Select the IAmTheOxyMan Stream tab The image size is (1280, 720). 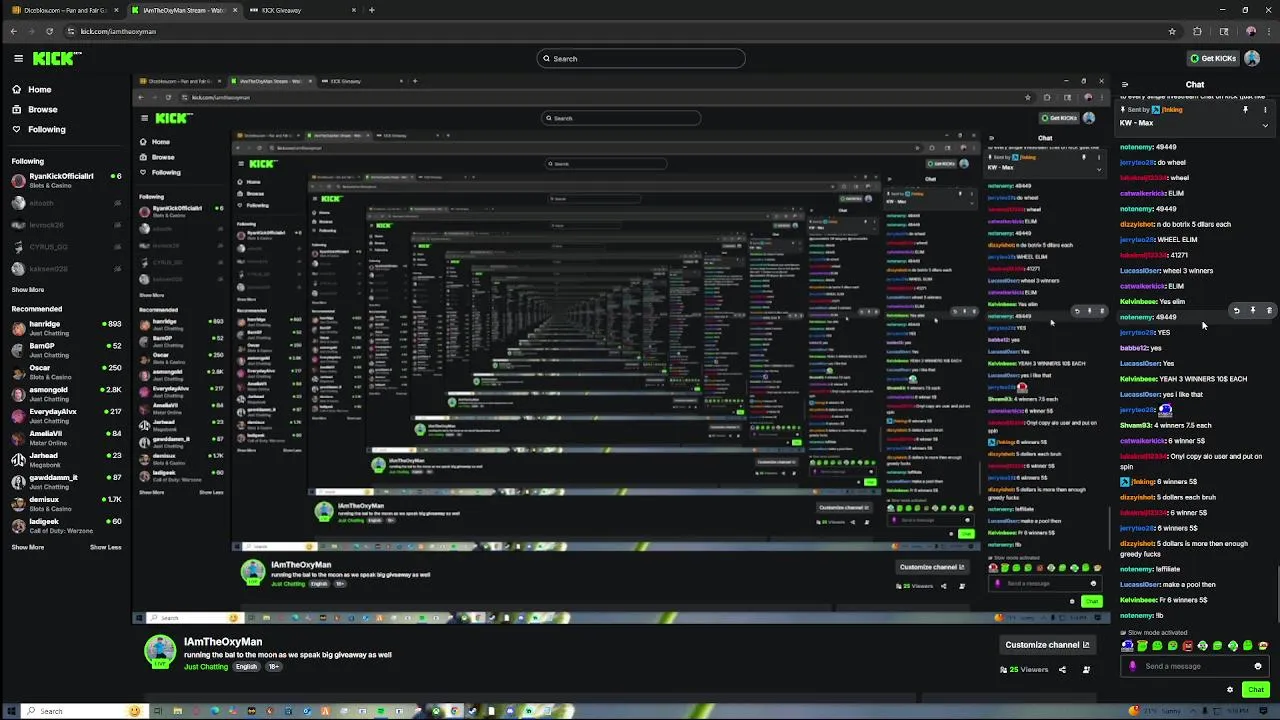[x=184, y=10]
